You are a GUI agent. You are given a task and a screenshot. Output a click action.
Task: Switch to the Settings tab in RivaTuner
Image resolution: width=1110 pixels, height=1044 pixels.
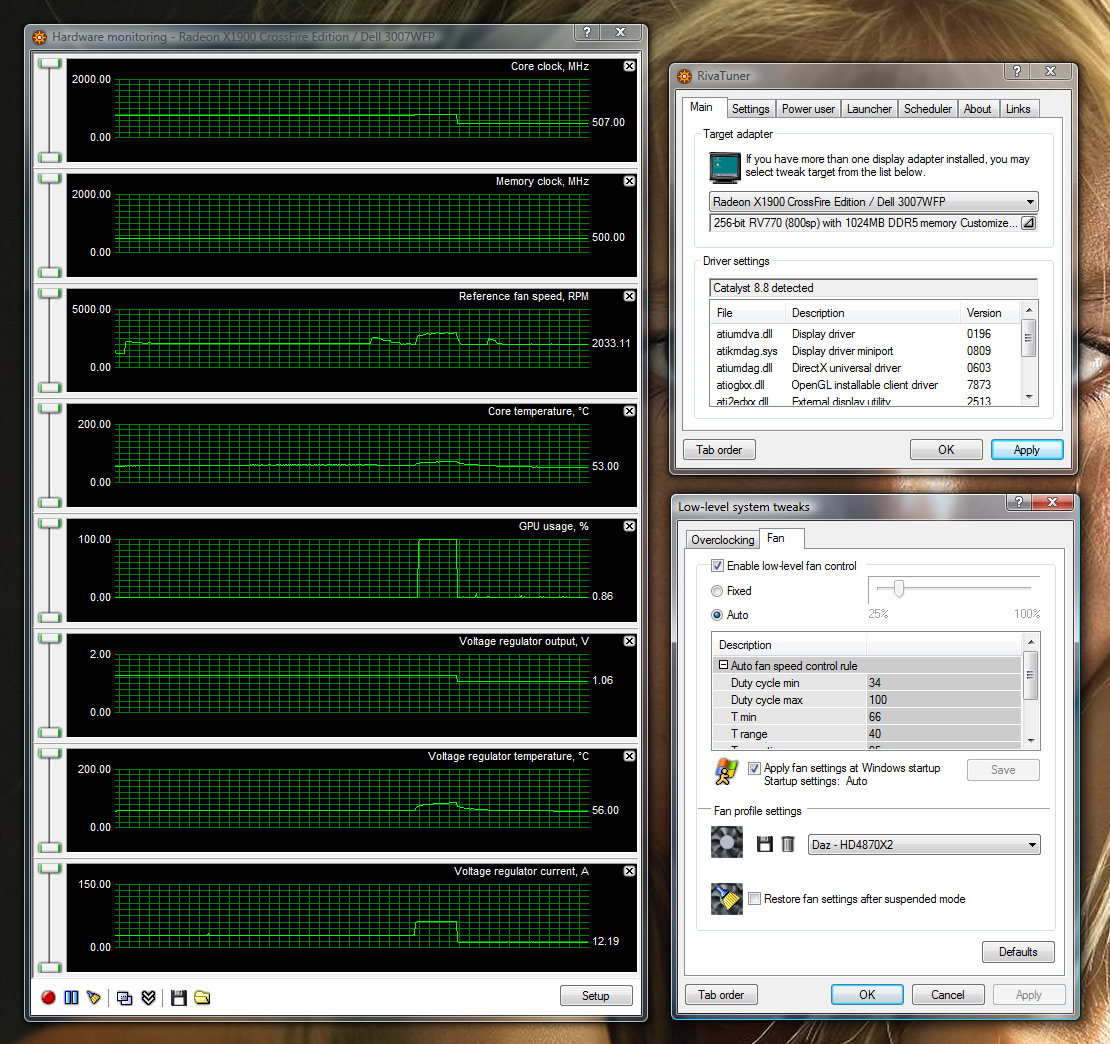[750, 109]
